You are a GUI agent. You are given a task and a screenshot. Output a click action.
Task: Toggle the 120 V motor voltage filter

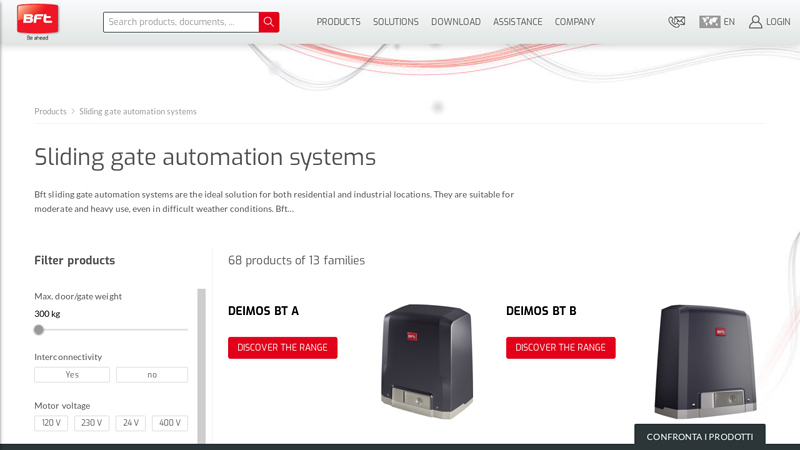click(x=51, y=423)
